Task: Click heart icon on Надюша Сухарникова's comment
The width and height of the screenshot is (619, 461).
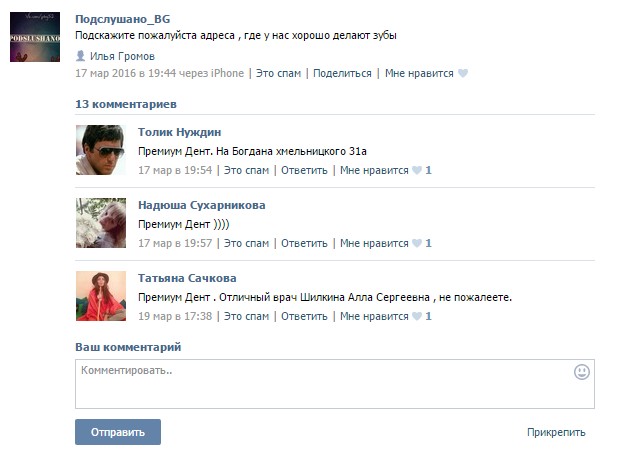Action: (417, 243)
